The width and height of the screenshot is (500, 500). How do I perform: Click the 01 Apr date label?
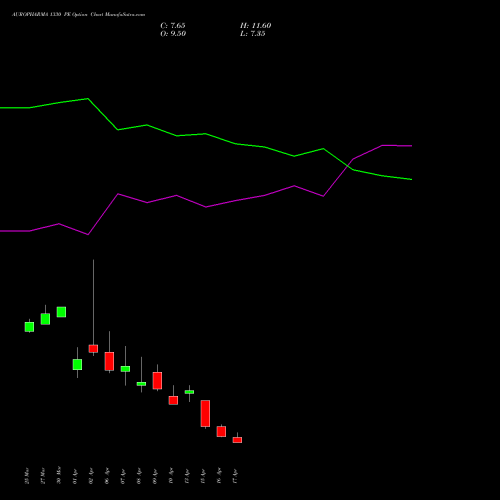(75, 477)
